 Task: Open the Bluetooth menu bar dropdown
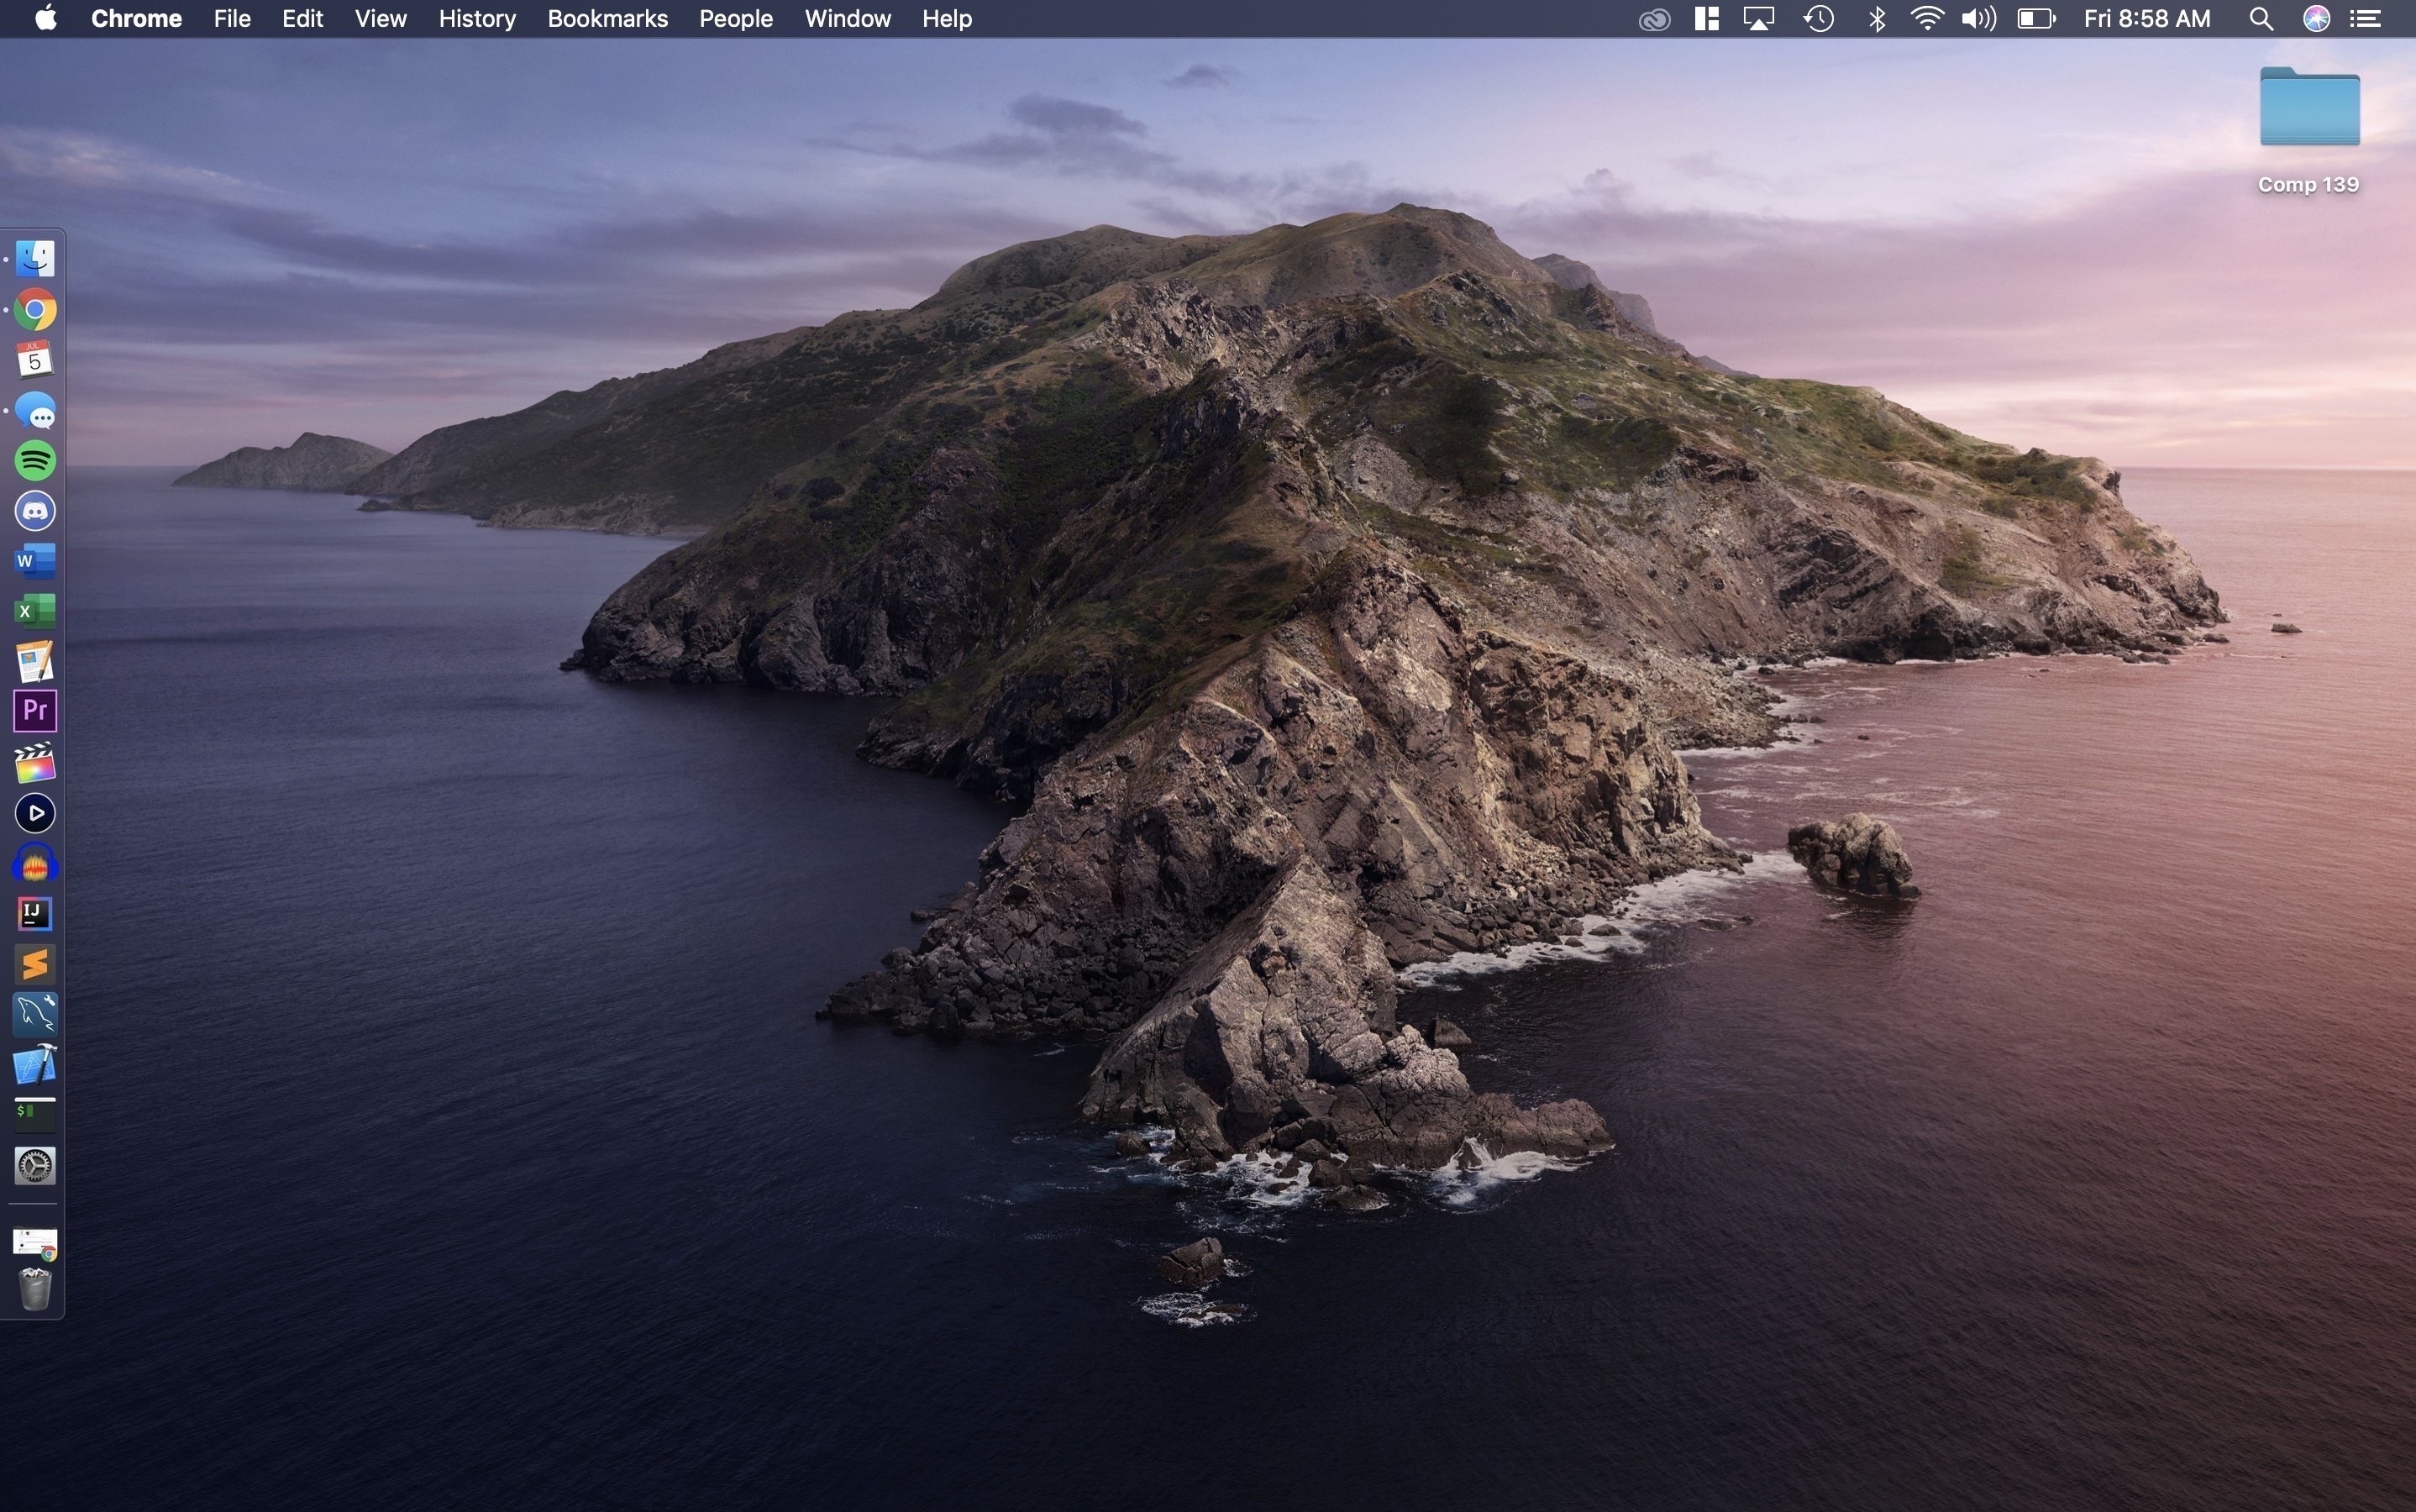(x=1877, y=19)
